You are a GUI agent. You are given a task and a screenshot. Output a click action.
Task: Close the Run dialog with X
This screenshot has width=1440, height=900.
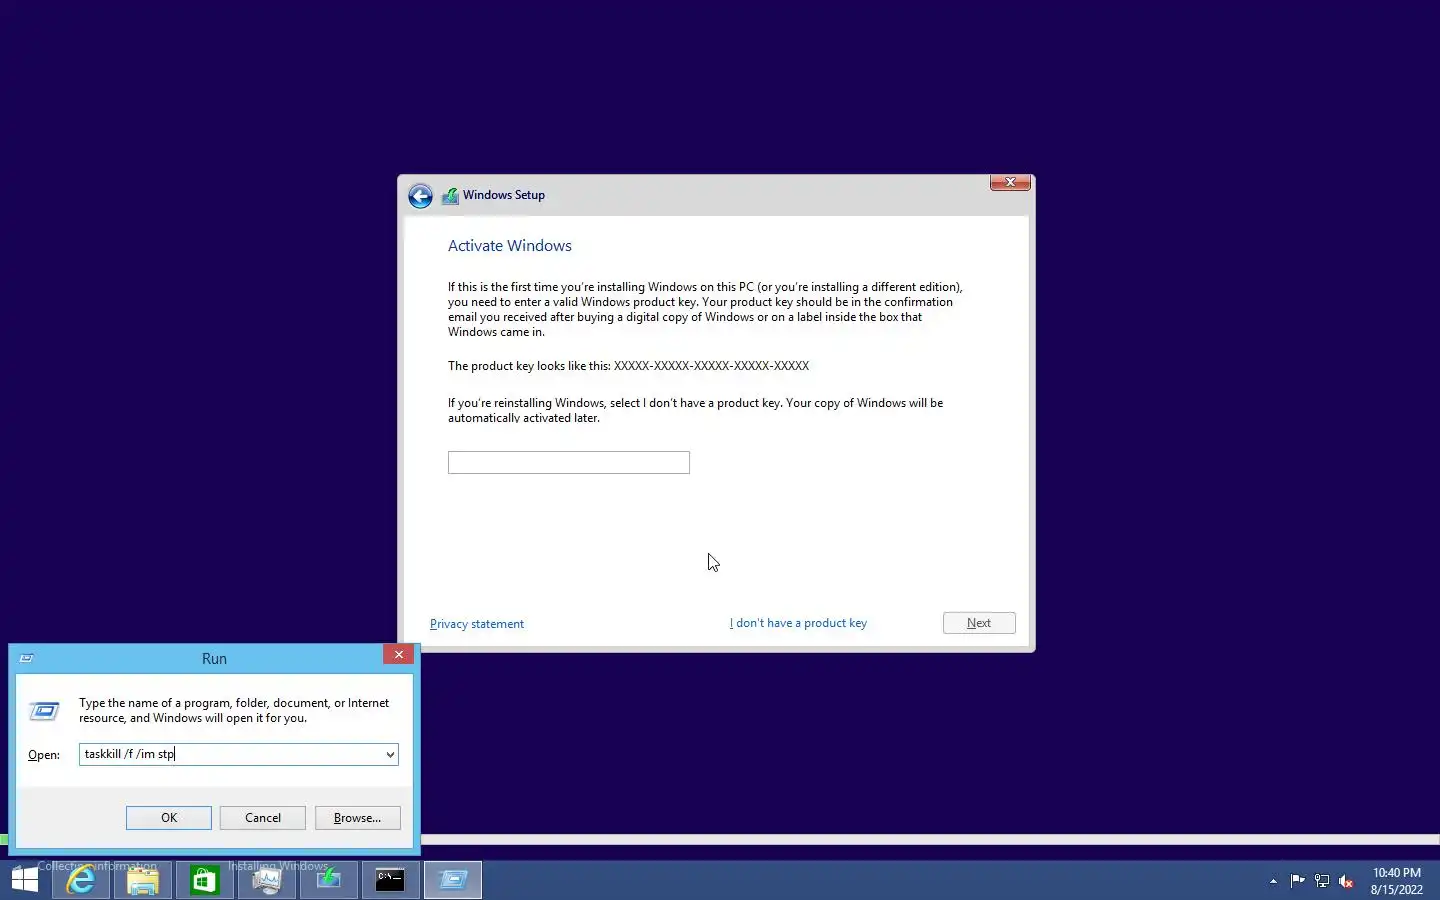pyautogui.click(x=398, y=654)
